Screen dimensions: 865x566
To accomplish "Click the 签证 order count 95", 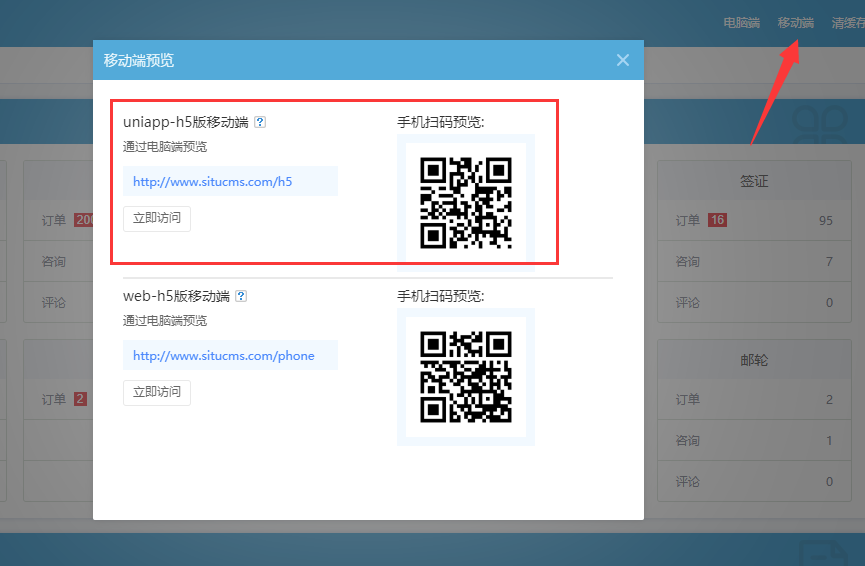I will 825,220.
